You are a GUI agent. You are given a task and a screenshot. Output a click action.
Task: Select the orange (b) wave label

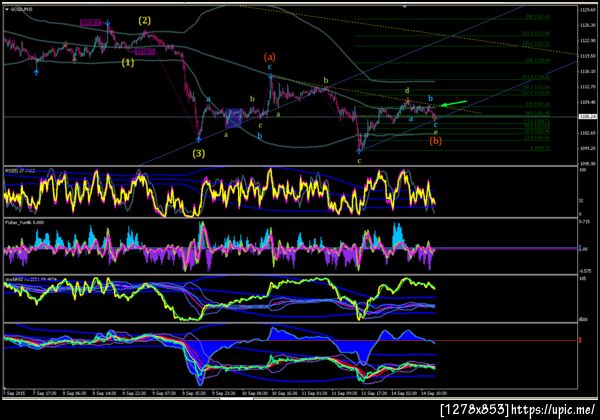tap(435, 141)
